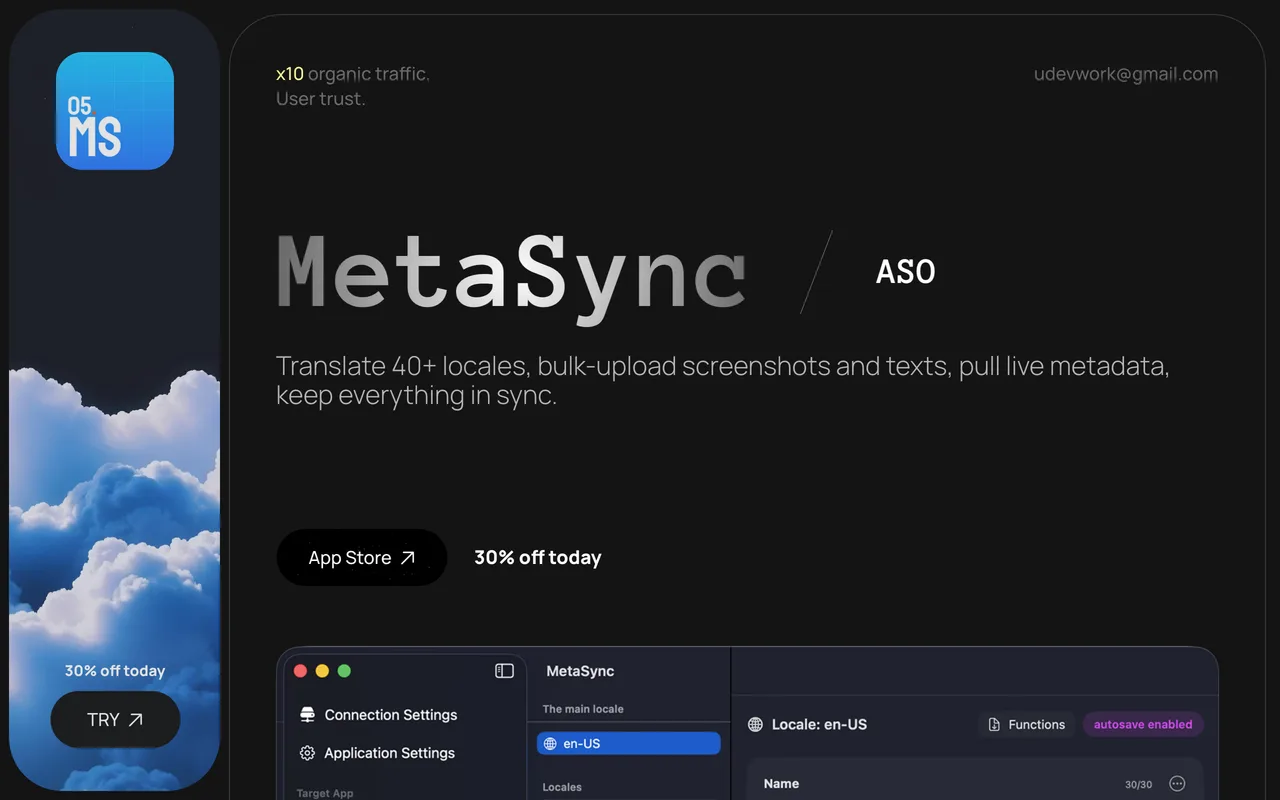This screenshot has width=1280, height=800.
Task: Click the yellow minimize window dot
Action: 322,671
